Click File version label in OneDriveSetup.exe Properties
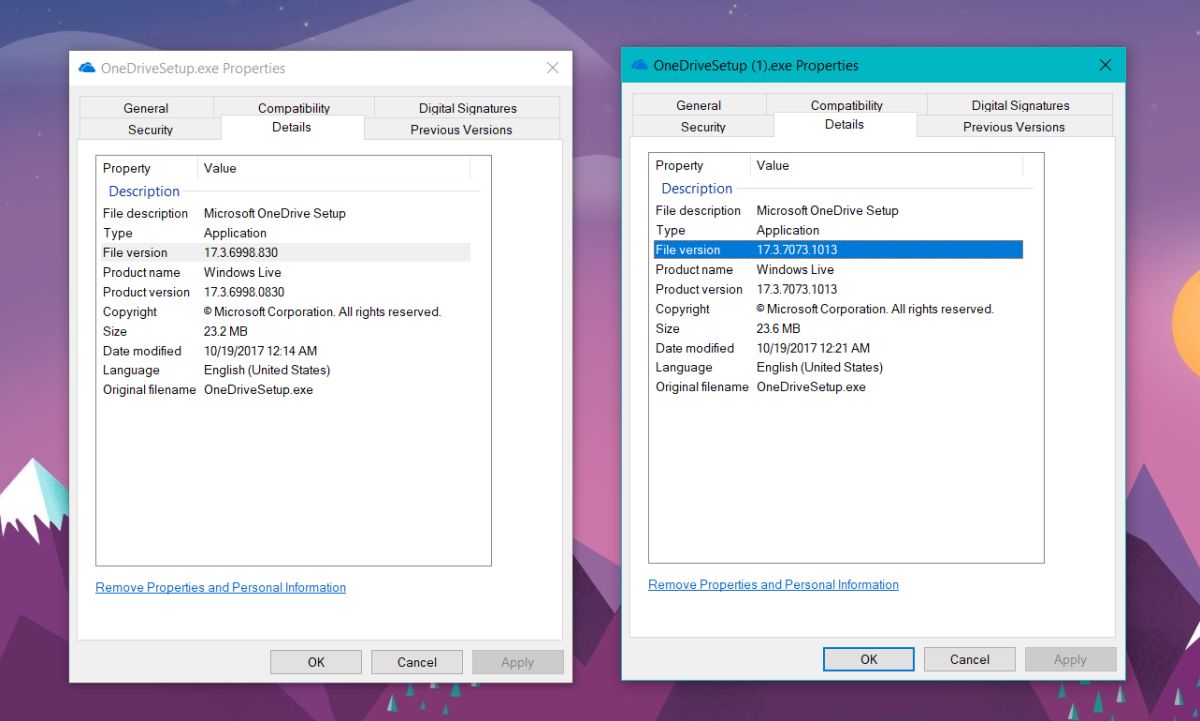The image size is (1200, 721). (x=135, y=252)
